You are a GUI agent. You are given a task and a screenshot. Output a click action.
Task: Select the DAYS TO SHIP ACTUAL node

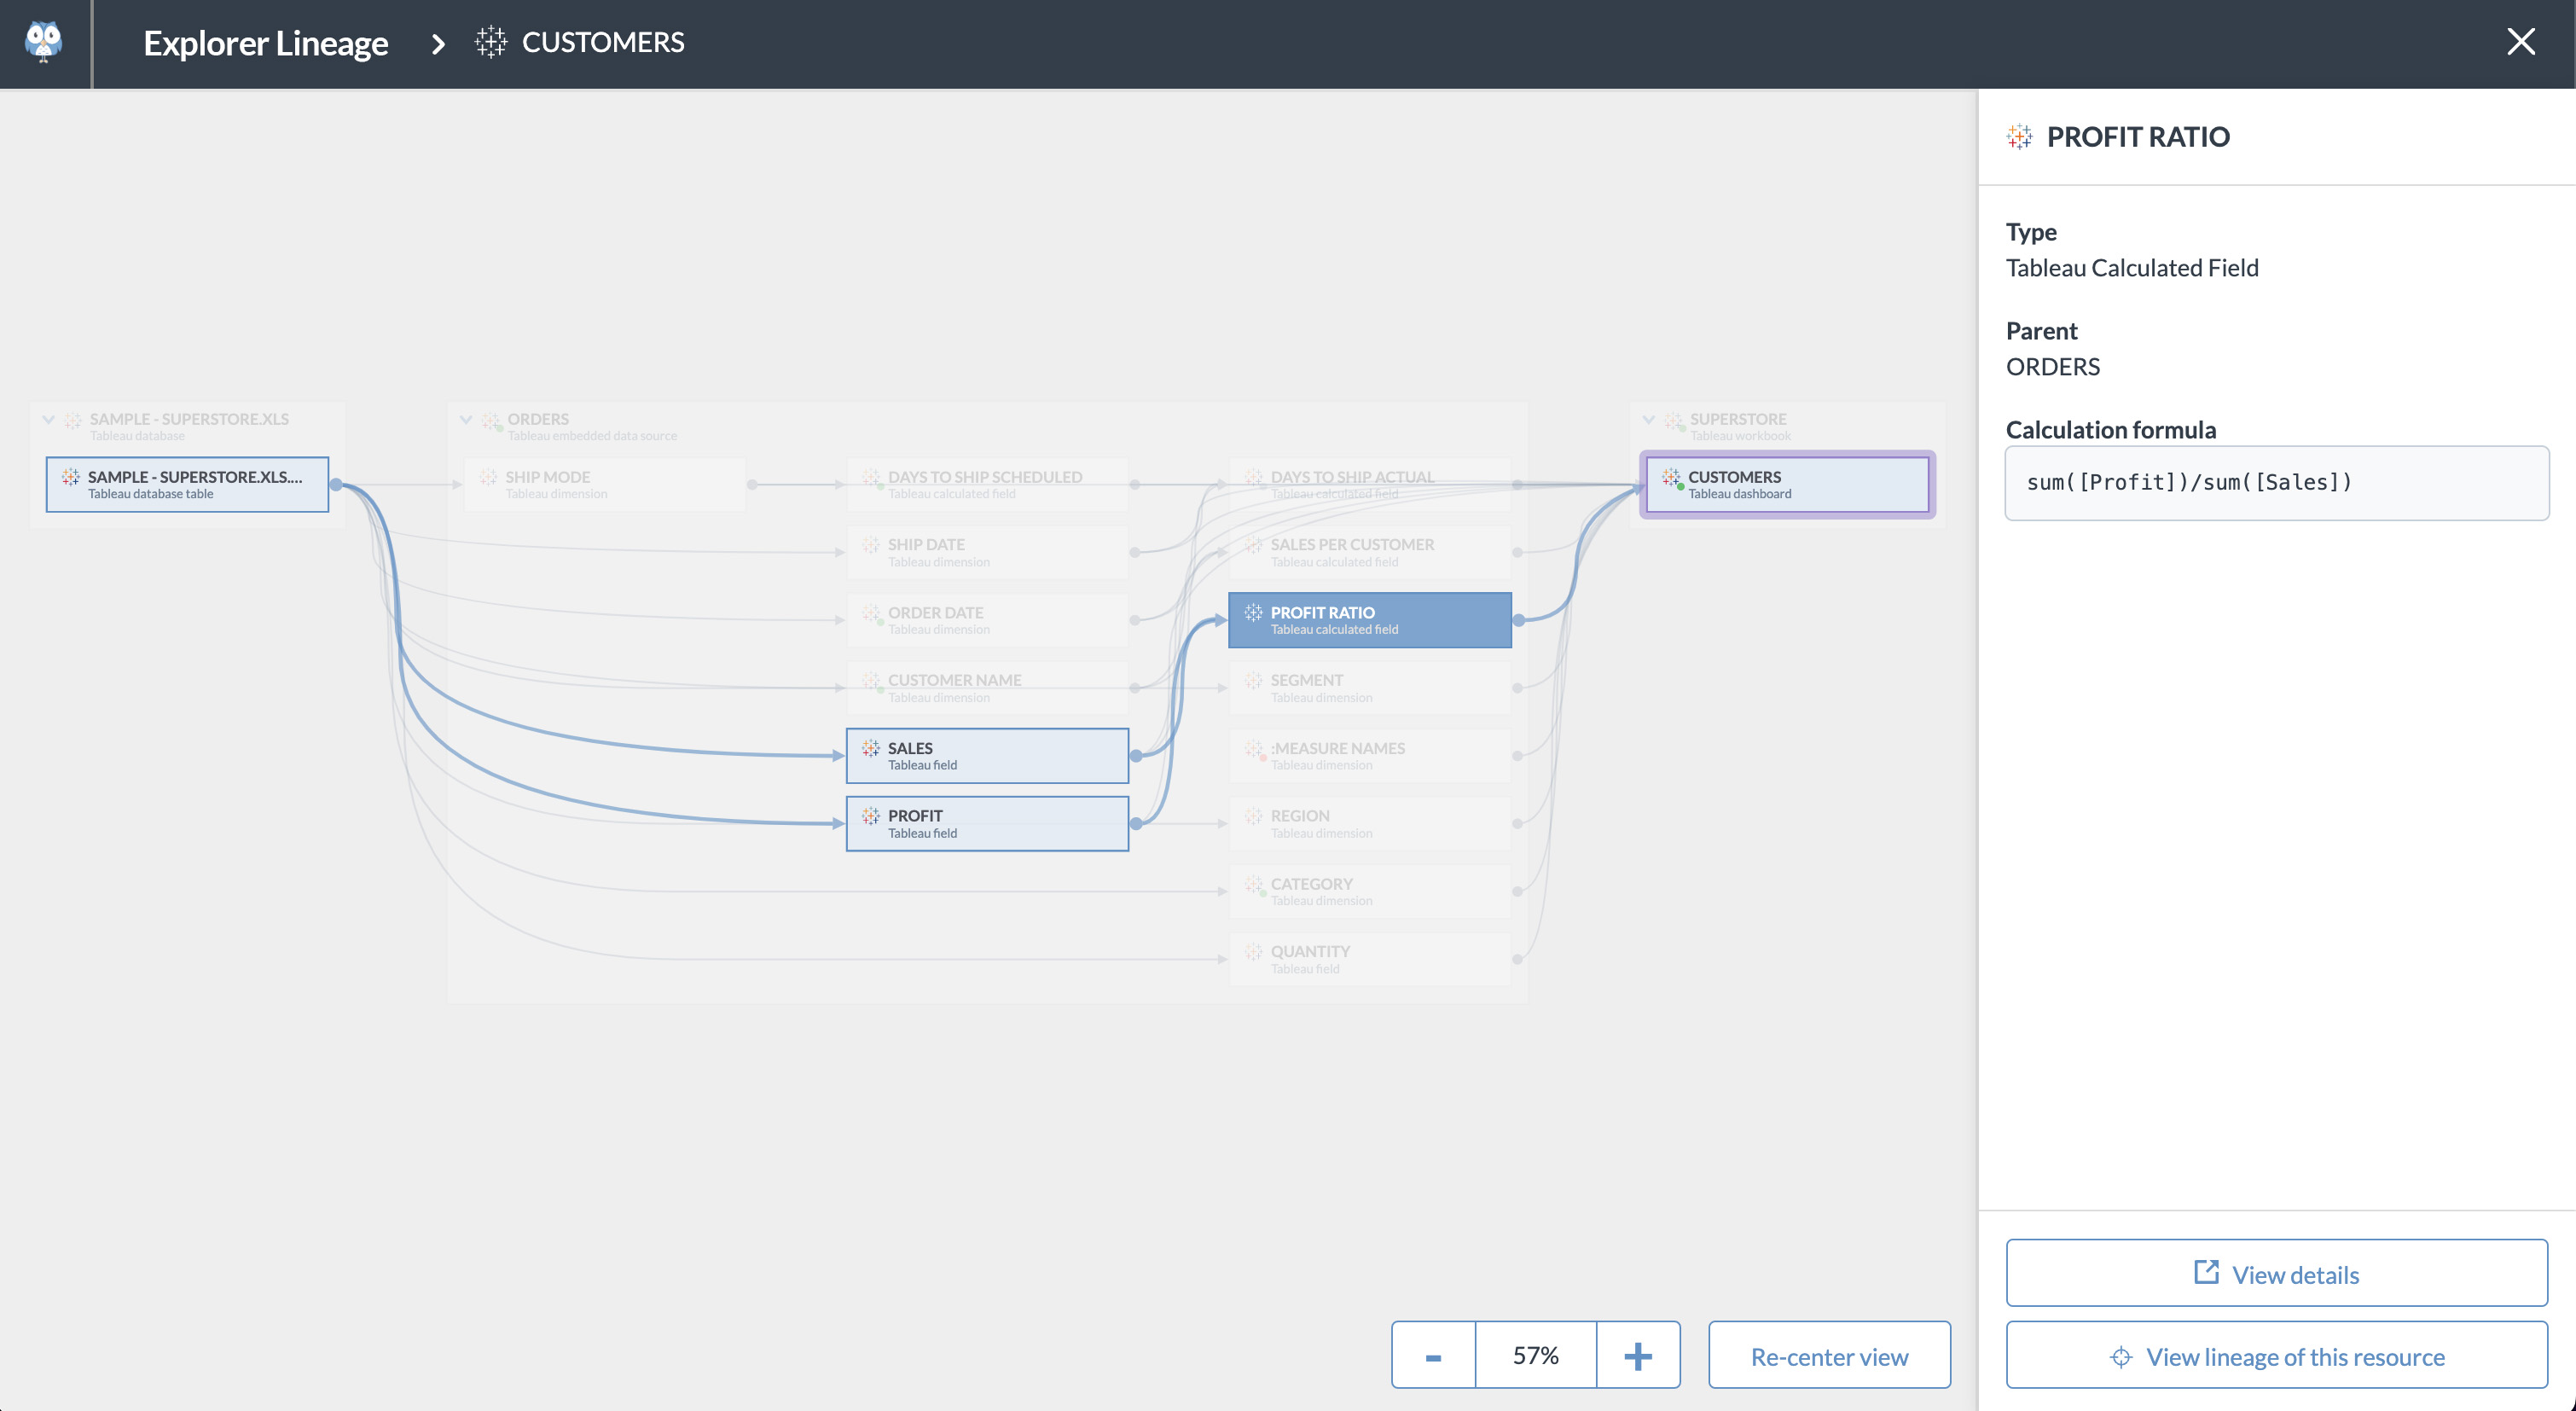click(x=1369, y=485)
